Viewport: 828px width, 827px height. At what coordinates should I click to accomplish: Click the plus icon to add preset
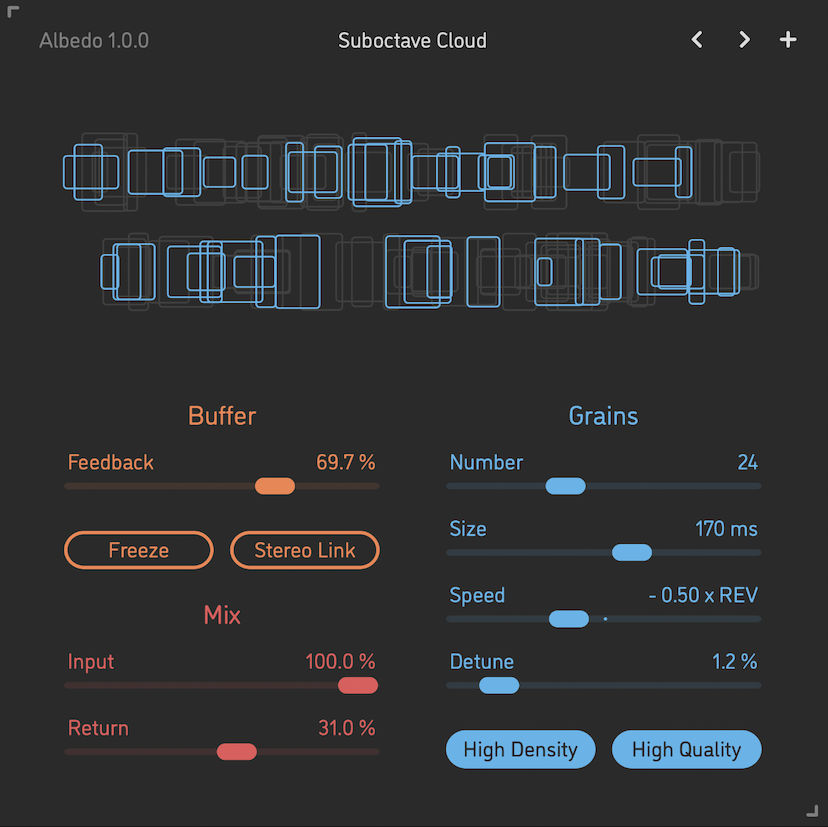pyautogui.click(x=788, y=40)
